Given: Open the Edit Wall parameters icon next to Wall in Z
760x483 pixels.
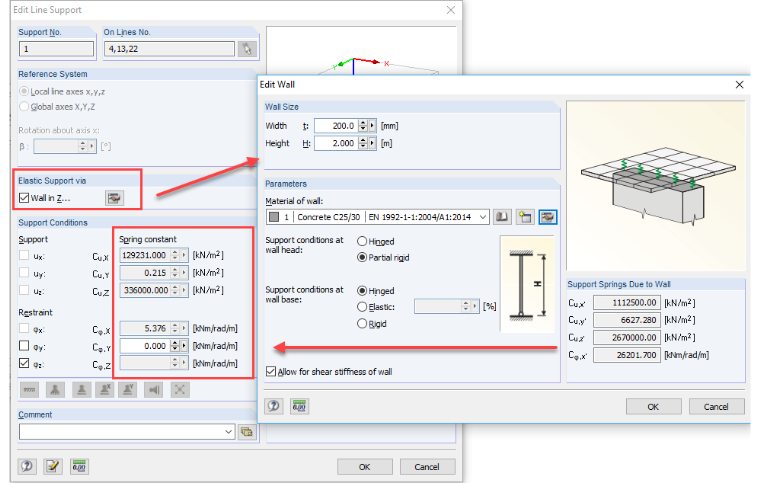Looking at the screenshot, I should pos(114,198).
